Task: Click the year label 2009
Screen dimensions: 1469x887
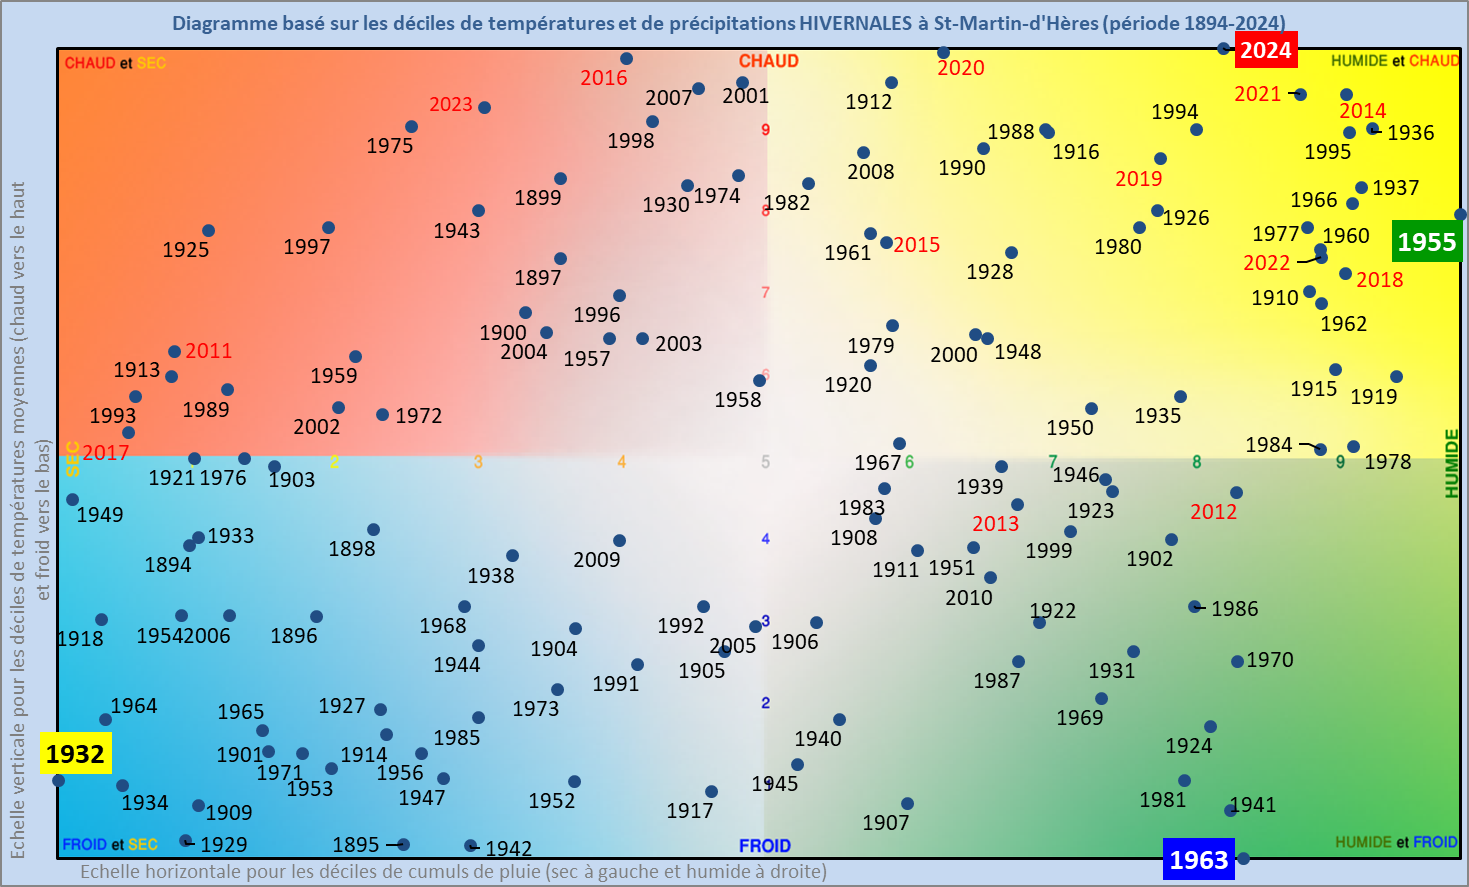Action: [597, 560]
